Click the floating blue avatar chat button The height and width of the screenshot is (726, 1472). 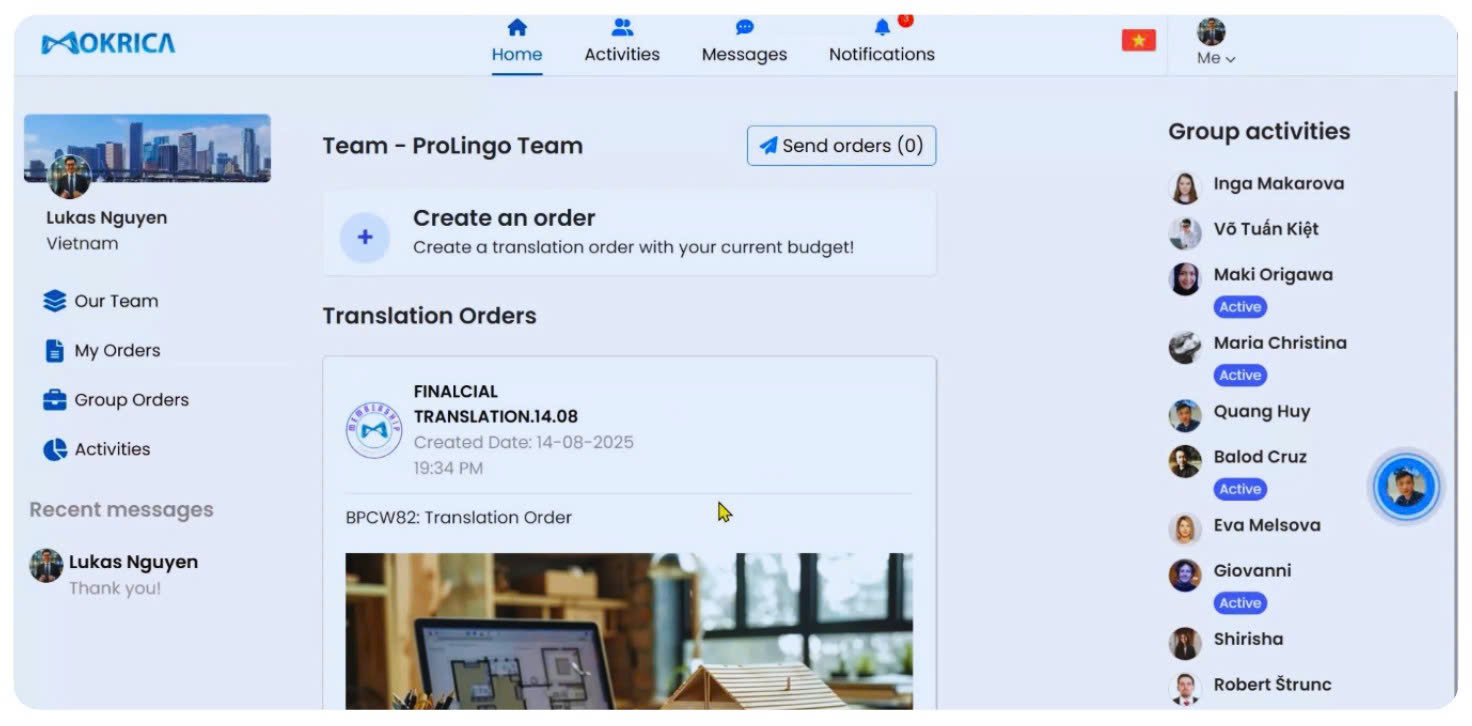(x=1406, y=487)
